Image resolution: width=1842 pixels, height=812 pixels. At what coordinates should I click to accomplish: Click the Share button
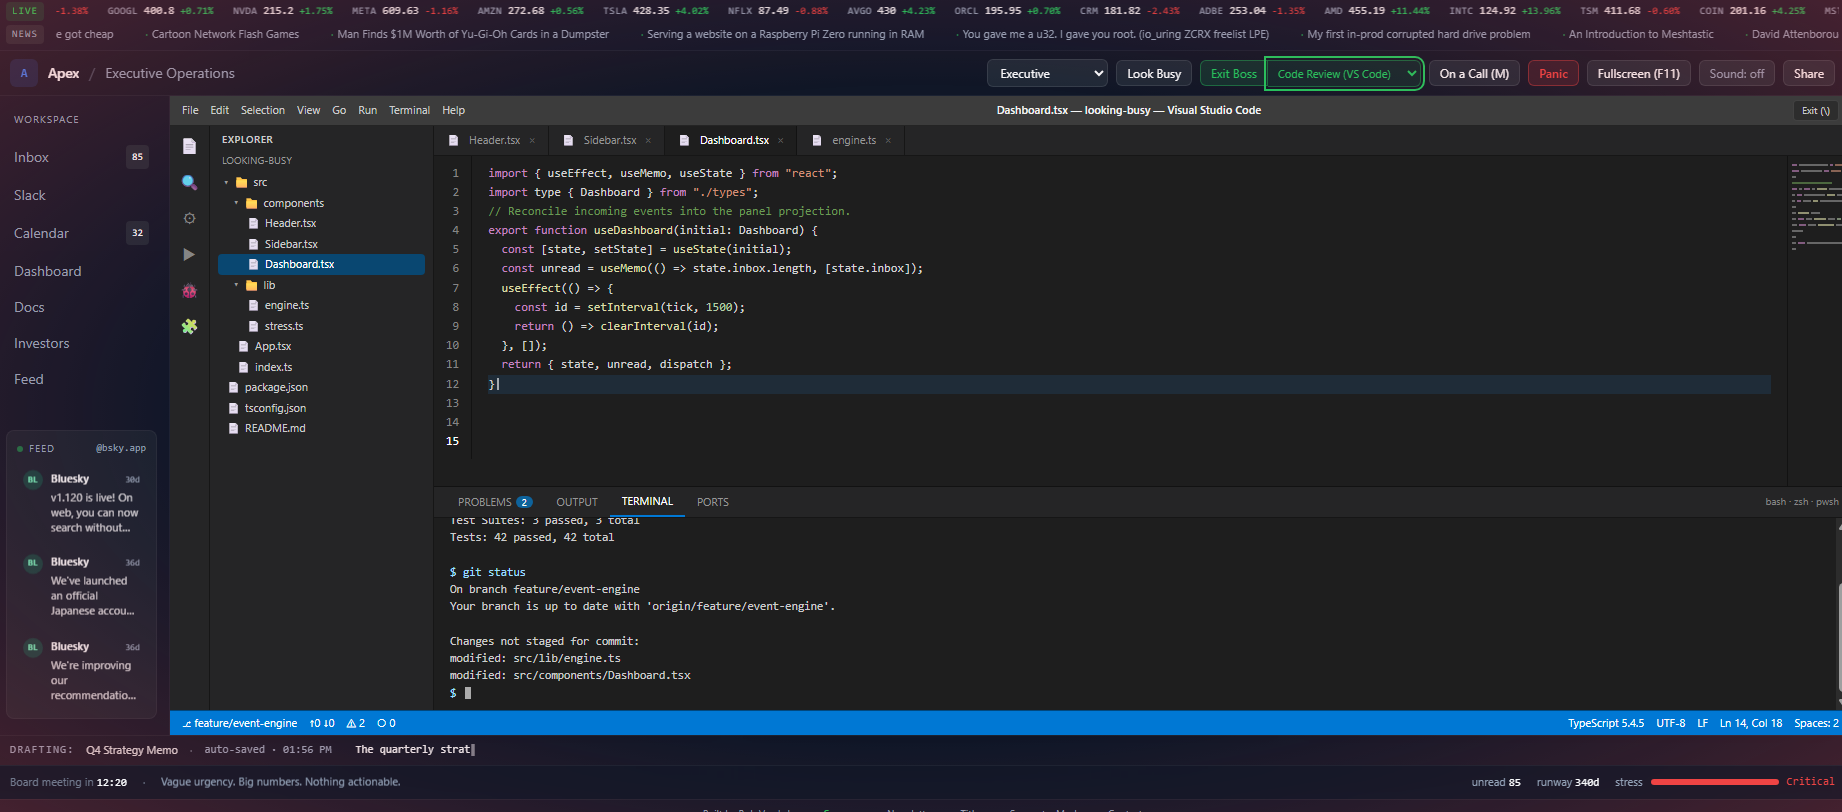[1808, 74]
